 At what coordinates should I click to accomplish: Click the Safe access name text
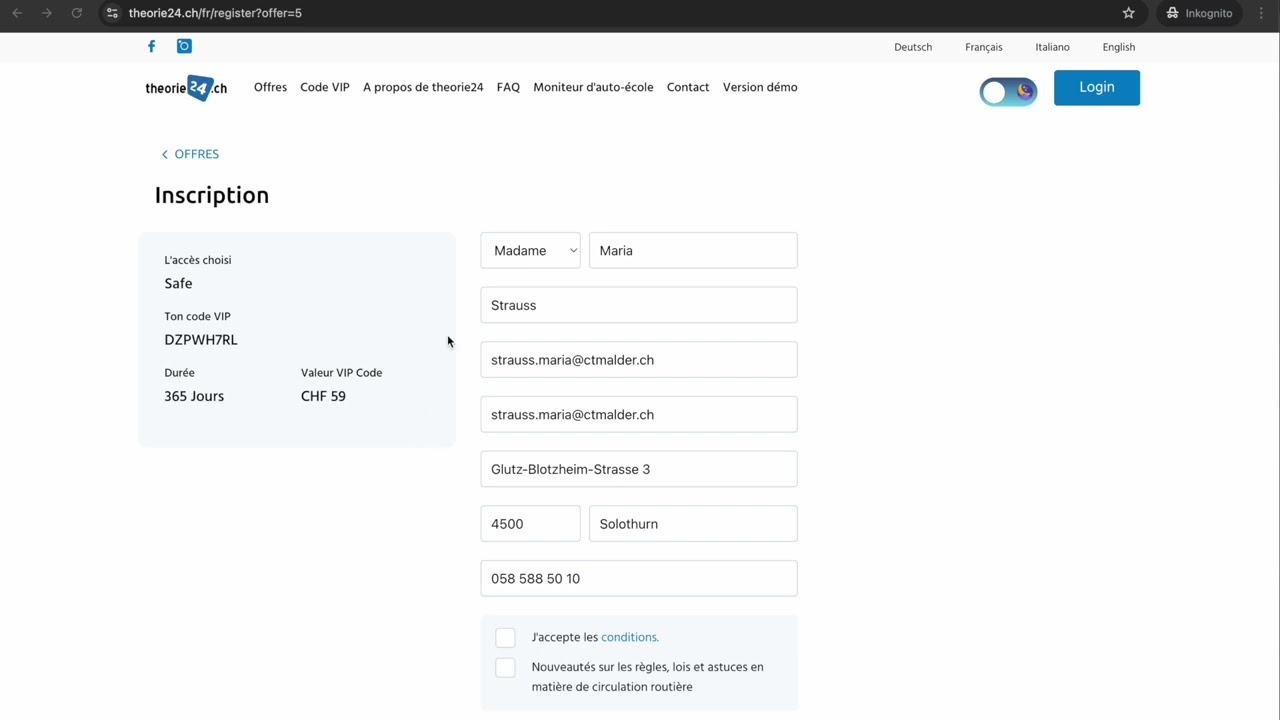178,283
